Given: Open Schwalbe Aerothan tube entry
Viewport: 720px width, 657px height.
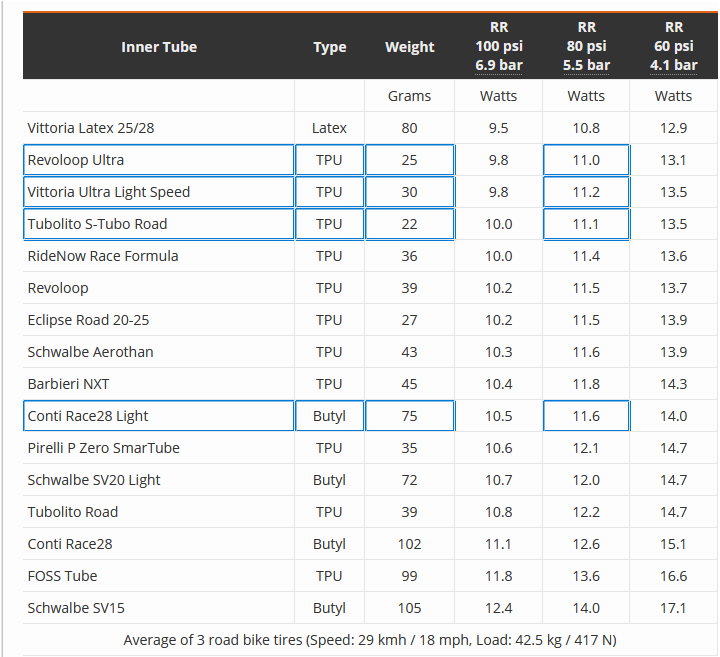Looking at the screenshot, I should pos(91,352).
